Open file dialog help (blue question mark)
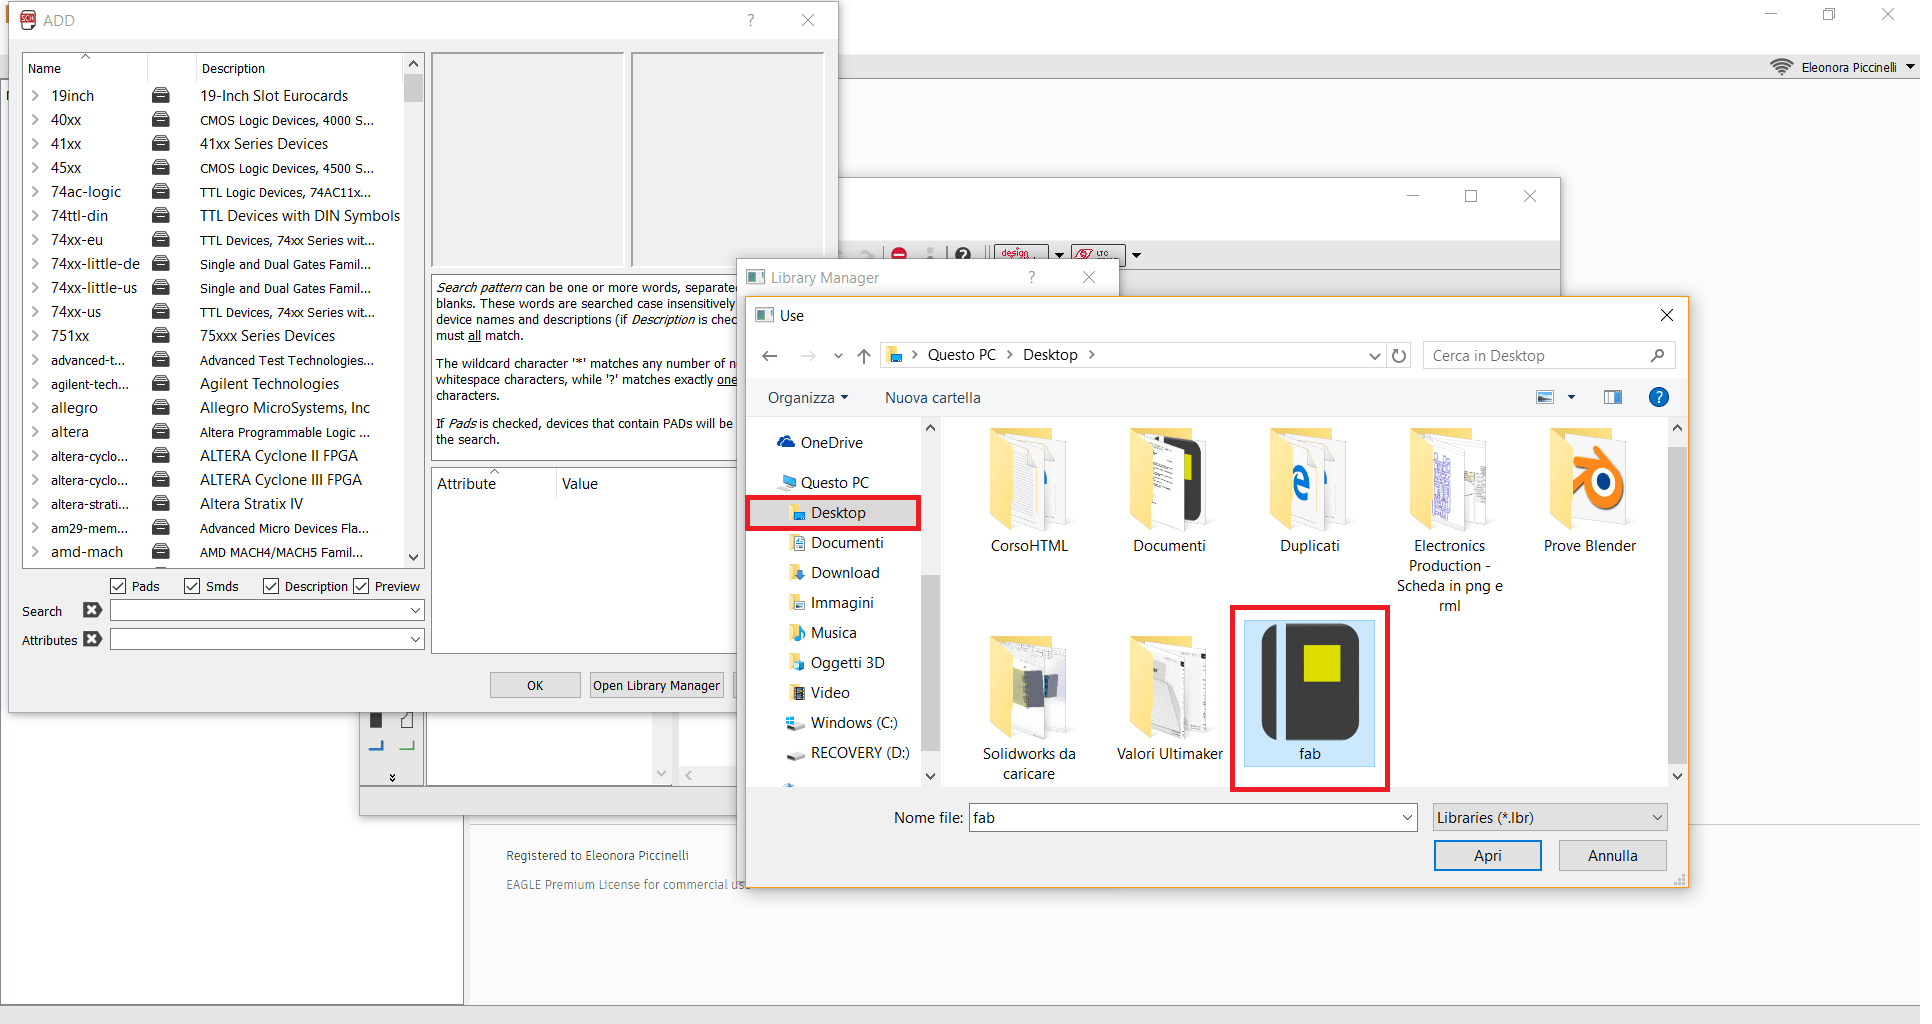This screenshot has width=1932, height=1024. coord(1658,397)
